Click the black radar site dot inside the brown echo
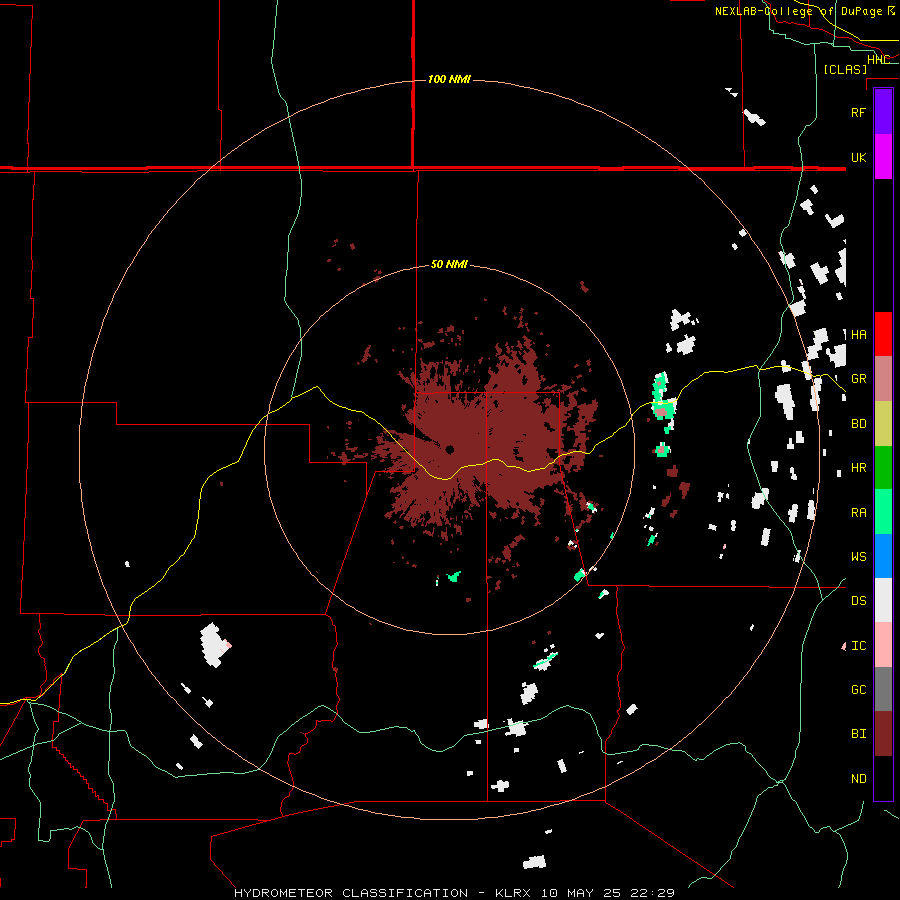The image size is (900, 900). 449,449
